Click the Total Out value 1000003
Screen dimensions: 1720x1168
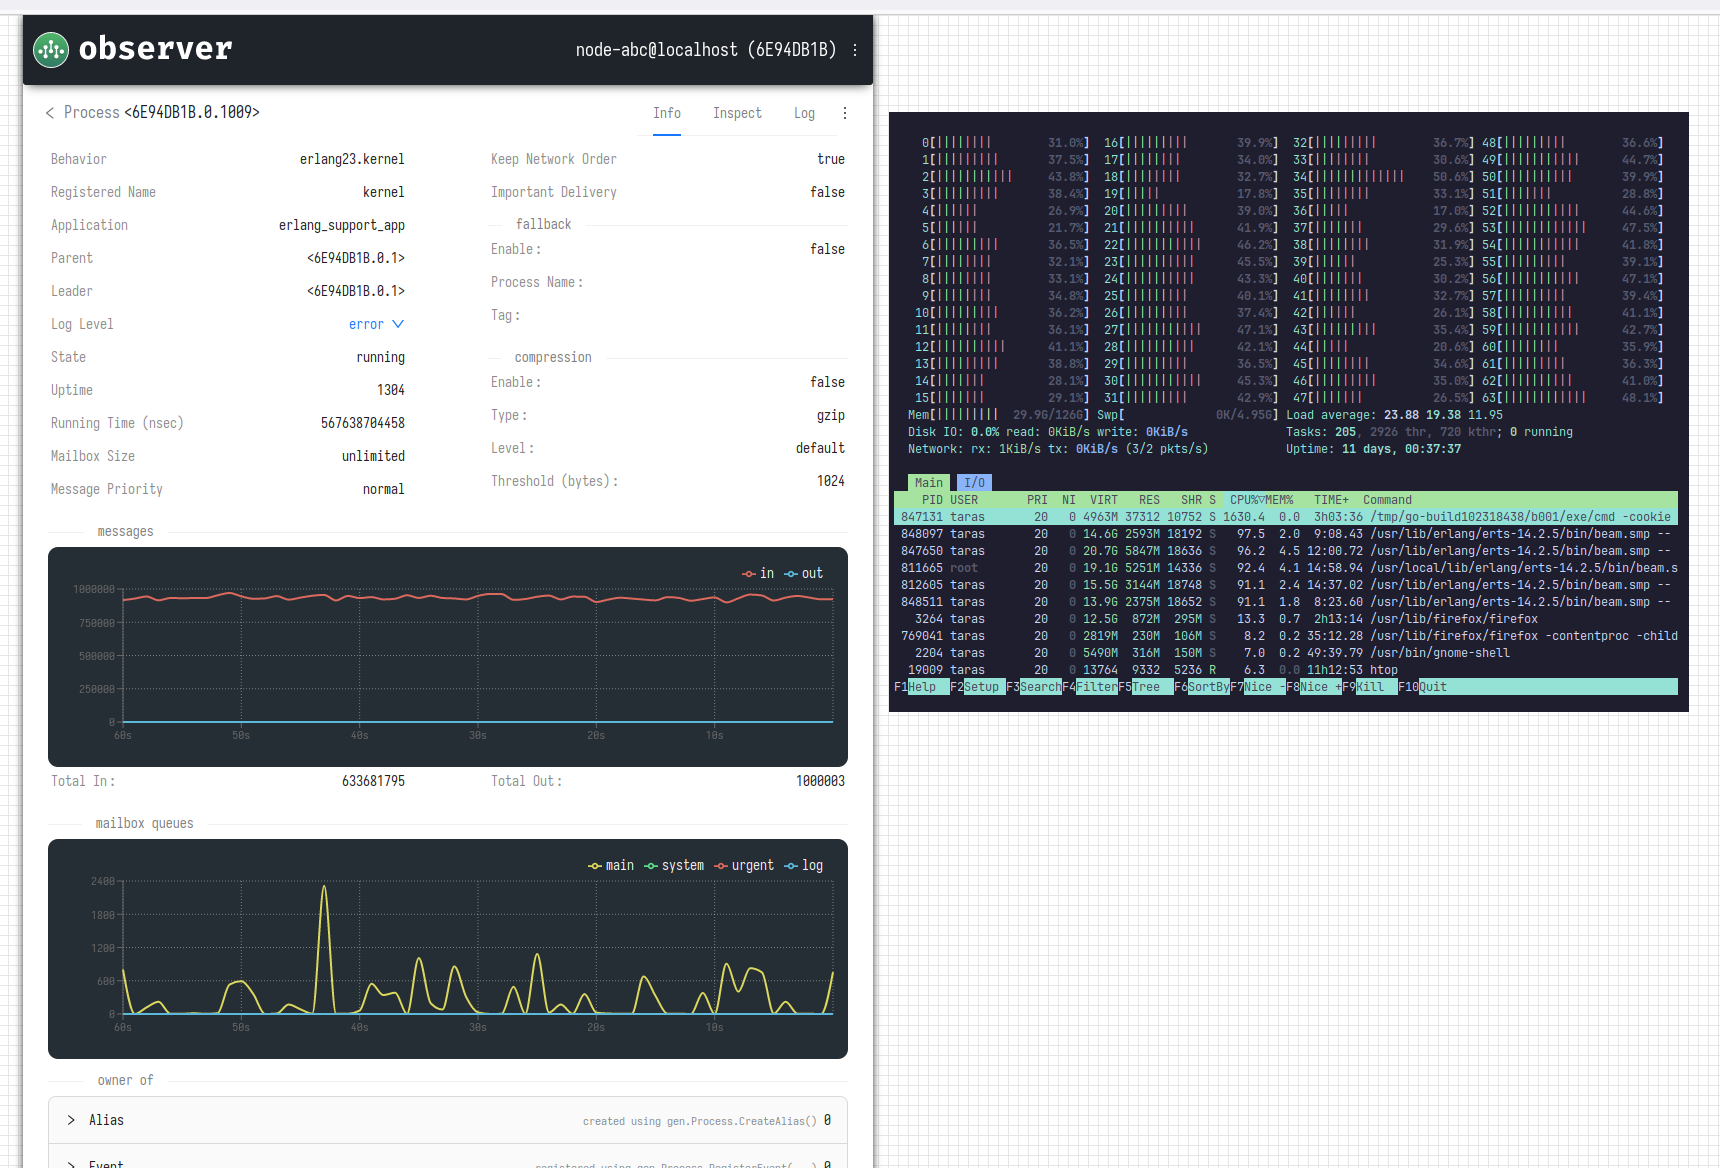pyautogui.click(x=820, y=781)
